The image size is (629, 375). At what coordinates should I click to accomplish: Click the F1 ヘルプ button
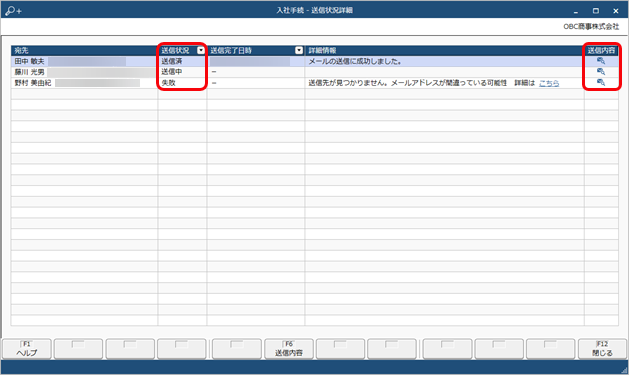pyautogui.click(x=26, y=349)
